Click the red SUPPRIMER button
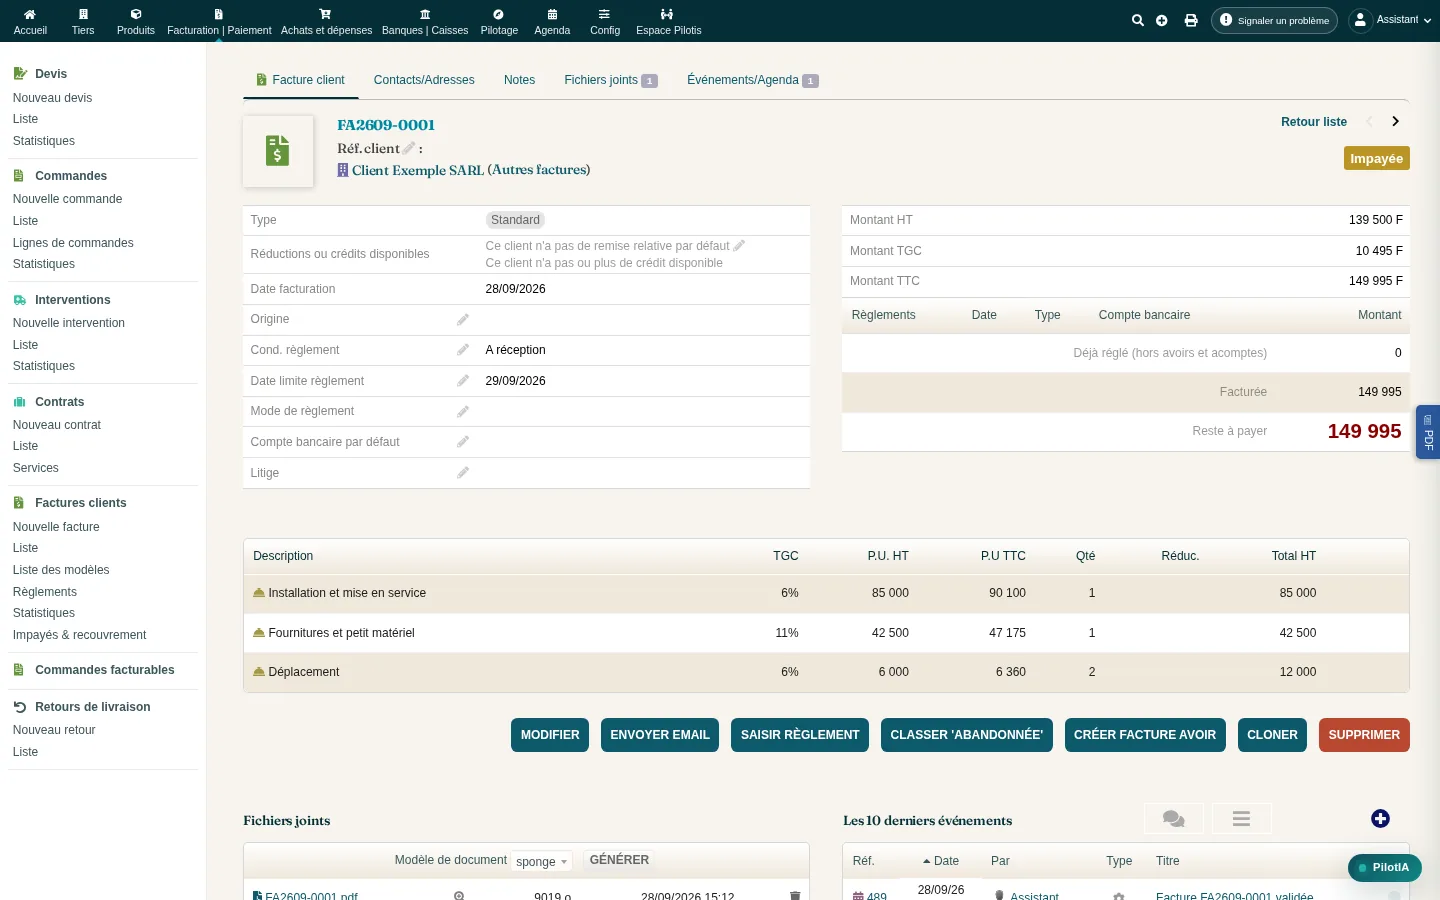This screenshot has height=900, width=1440. click(1364, 735)
